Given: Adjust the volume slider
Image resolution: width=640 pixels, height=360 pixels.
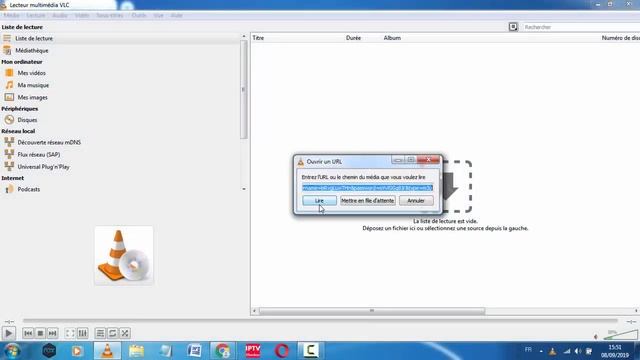Looking at the screenshot, I should (x=620, y=336).
